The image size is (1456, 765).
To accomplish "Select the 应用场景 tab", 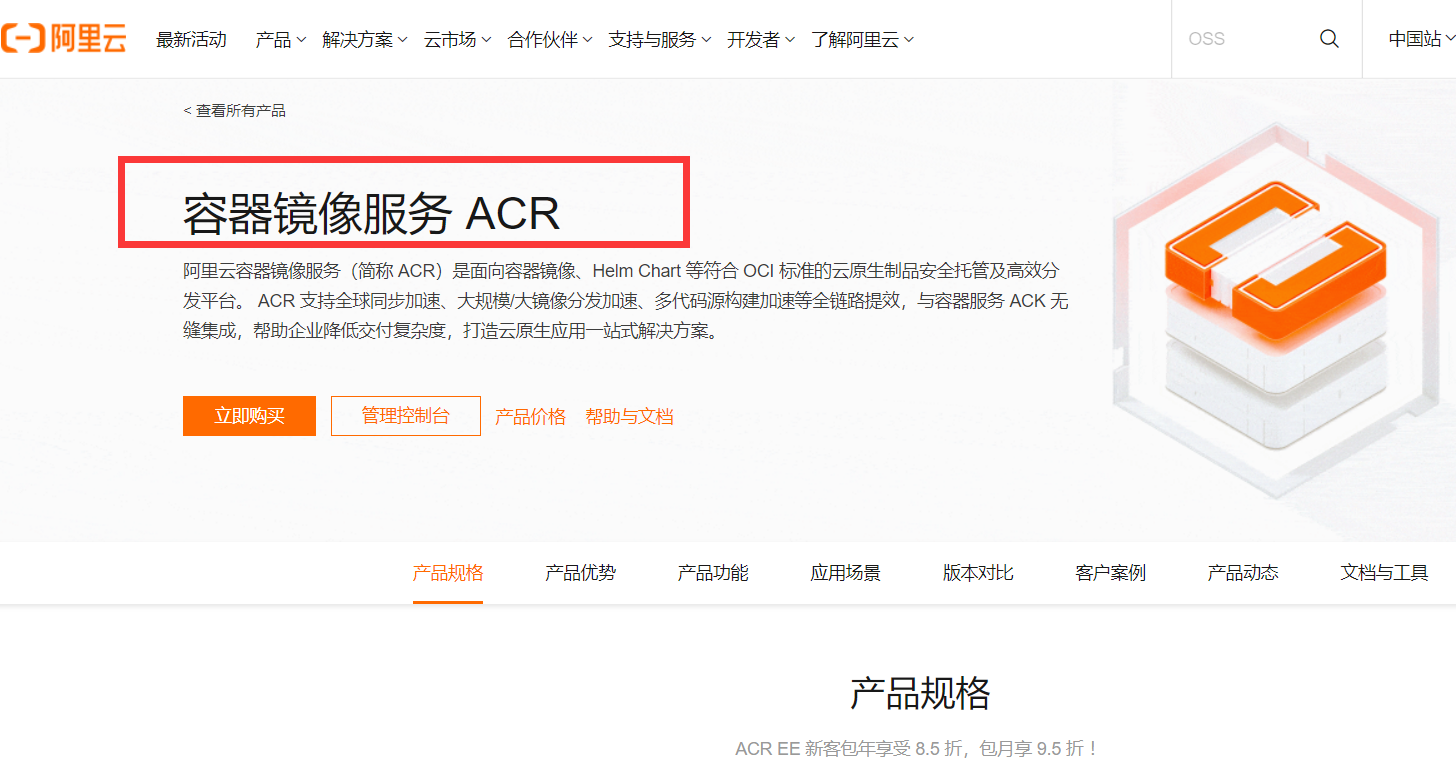I will 846,573.
